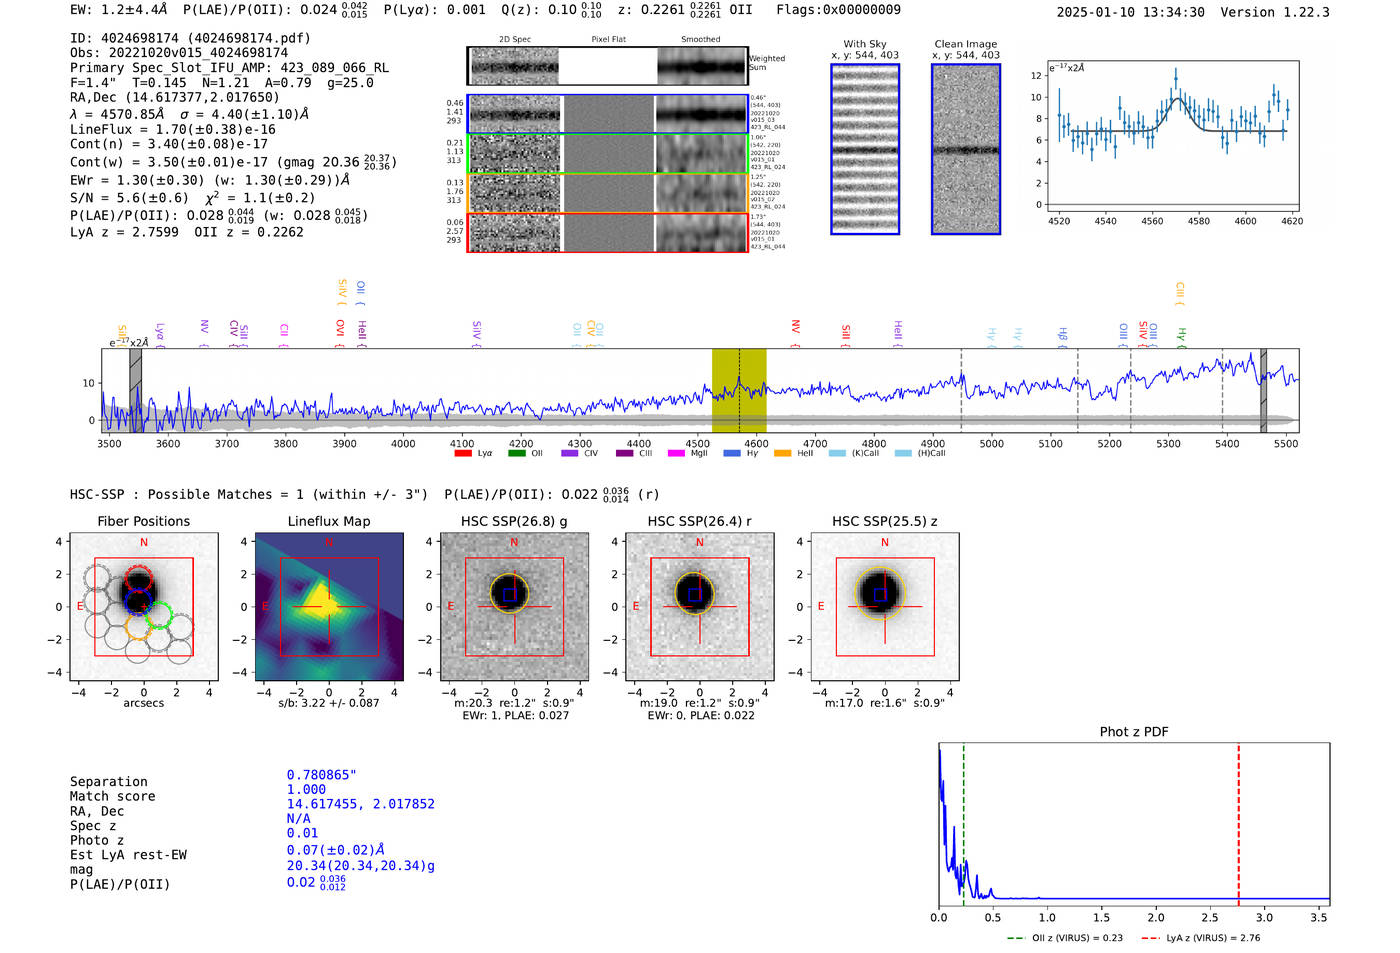Click the green OII legend swatch
This screenshot has height=953, width=1400.
point(516,454)
